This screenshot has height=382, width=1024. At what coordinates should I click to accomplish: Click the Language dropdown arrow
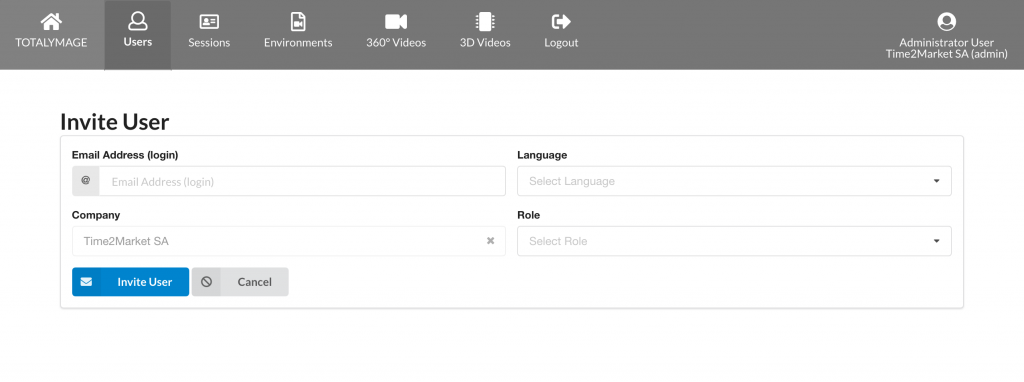[x=936, y=181]
